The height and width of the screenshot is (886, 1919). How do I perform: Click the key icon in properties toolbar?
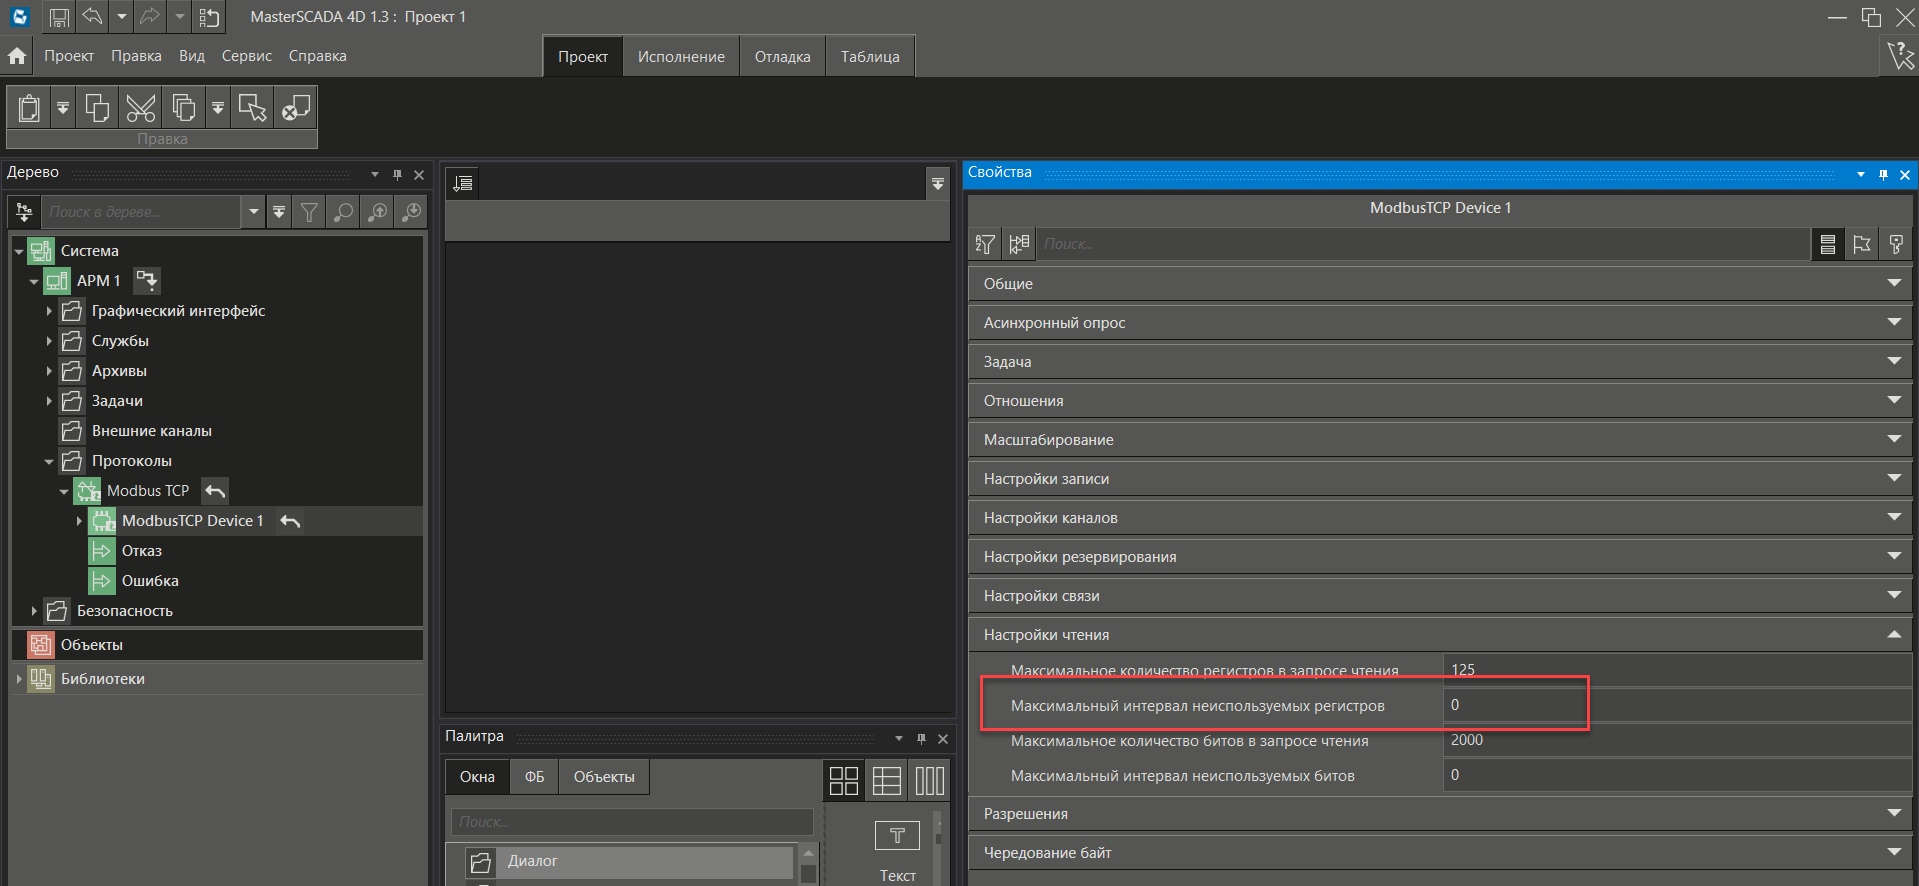click(x=1896, y=244)
